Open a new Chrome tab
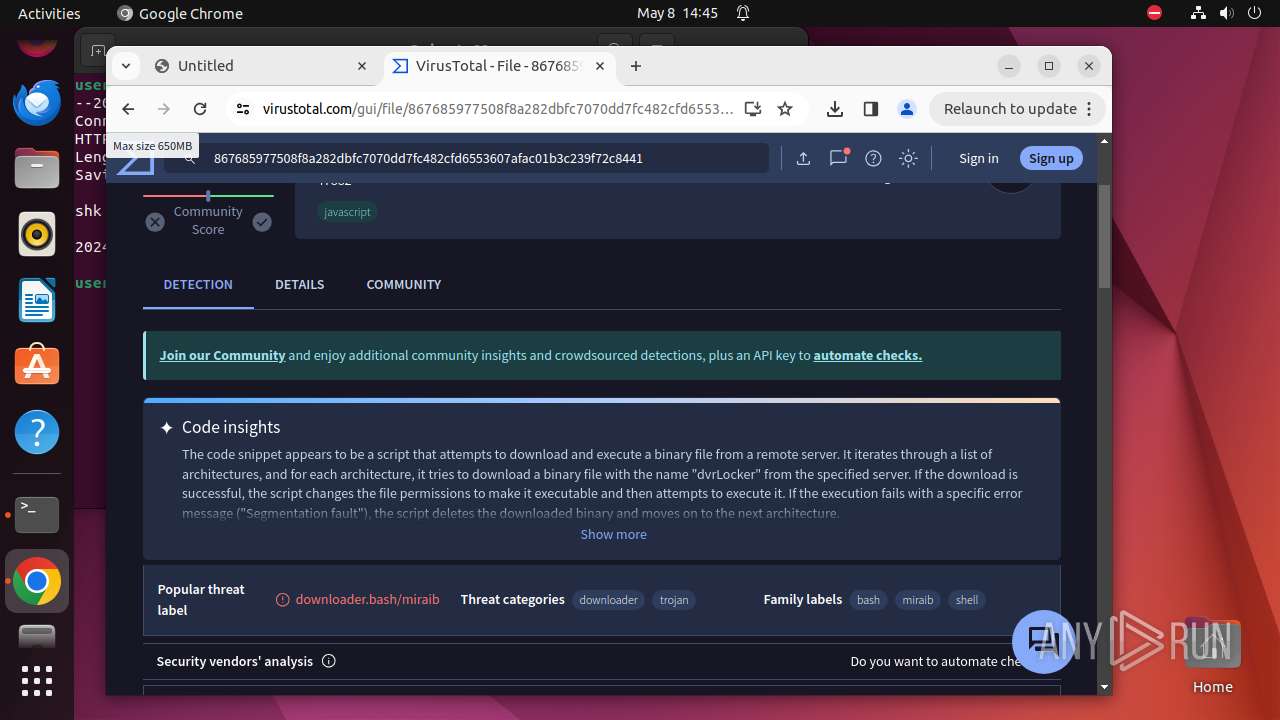This screenshot has height=720, width=1280. click(x=636, y=66)
